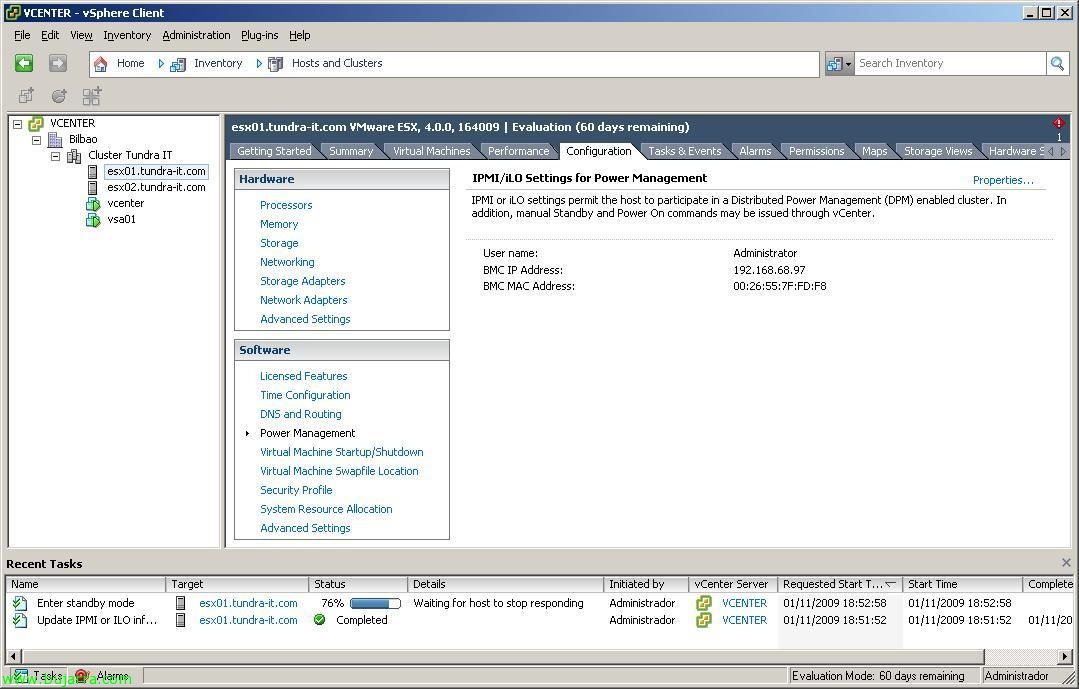Open the Help menu
The height and width of the screenshot is (689, 1079).
coord(299,35)
